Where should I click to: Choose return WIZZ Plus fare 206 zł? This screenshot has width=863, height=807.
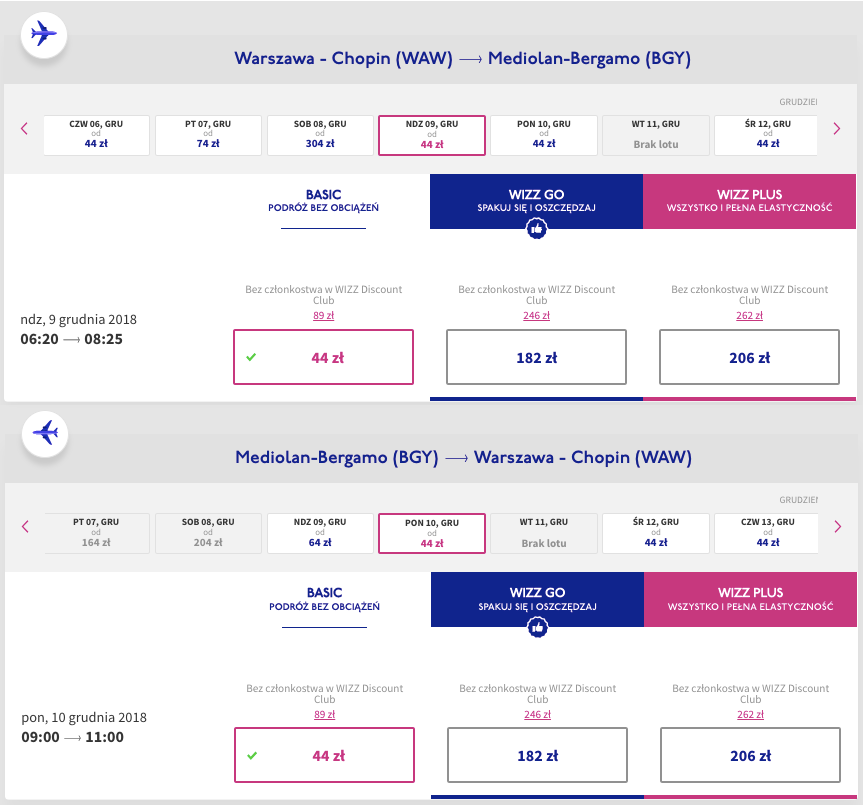pos(750,756)
